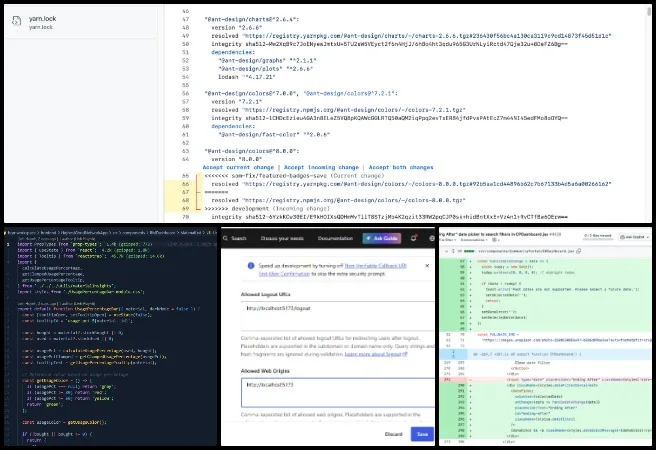Click the '=======' conflict separator line
This screenshot has height=450, width=656.
click(x=216, y=192)
